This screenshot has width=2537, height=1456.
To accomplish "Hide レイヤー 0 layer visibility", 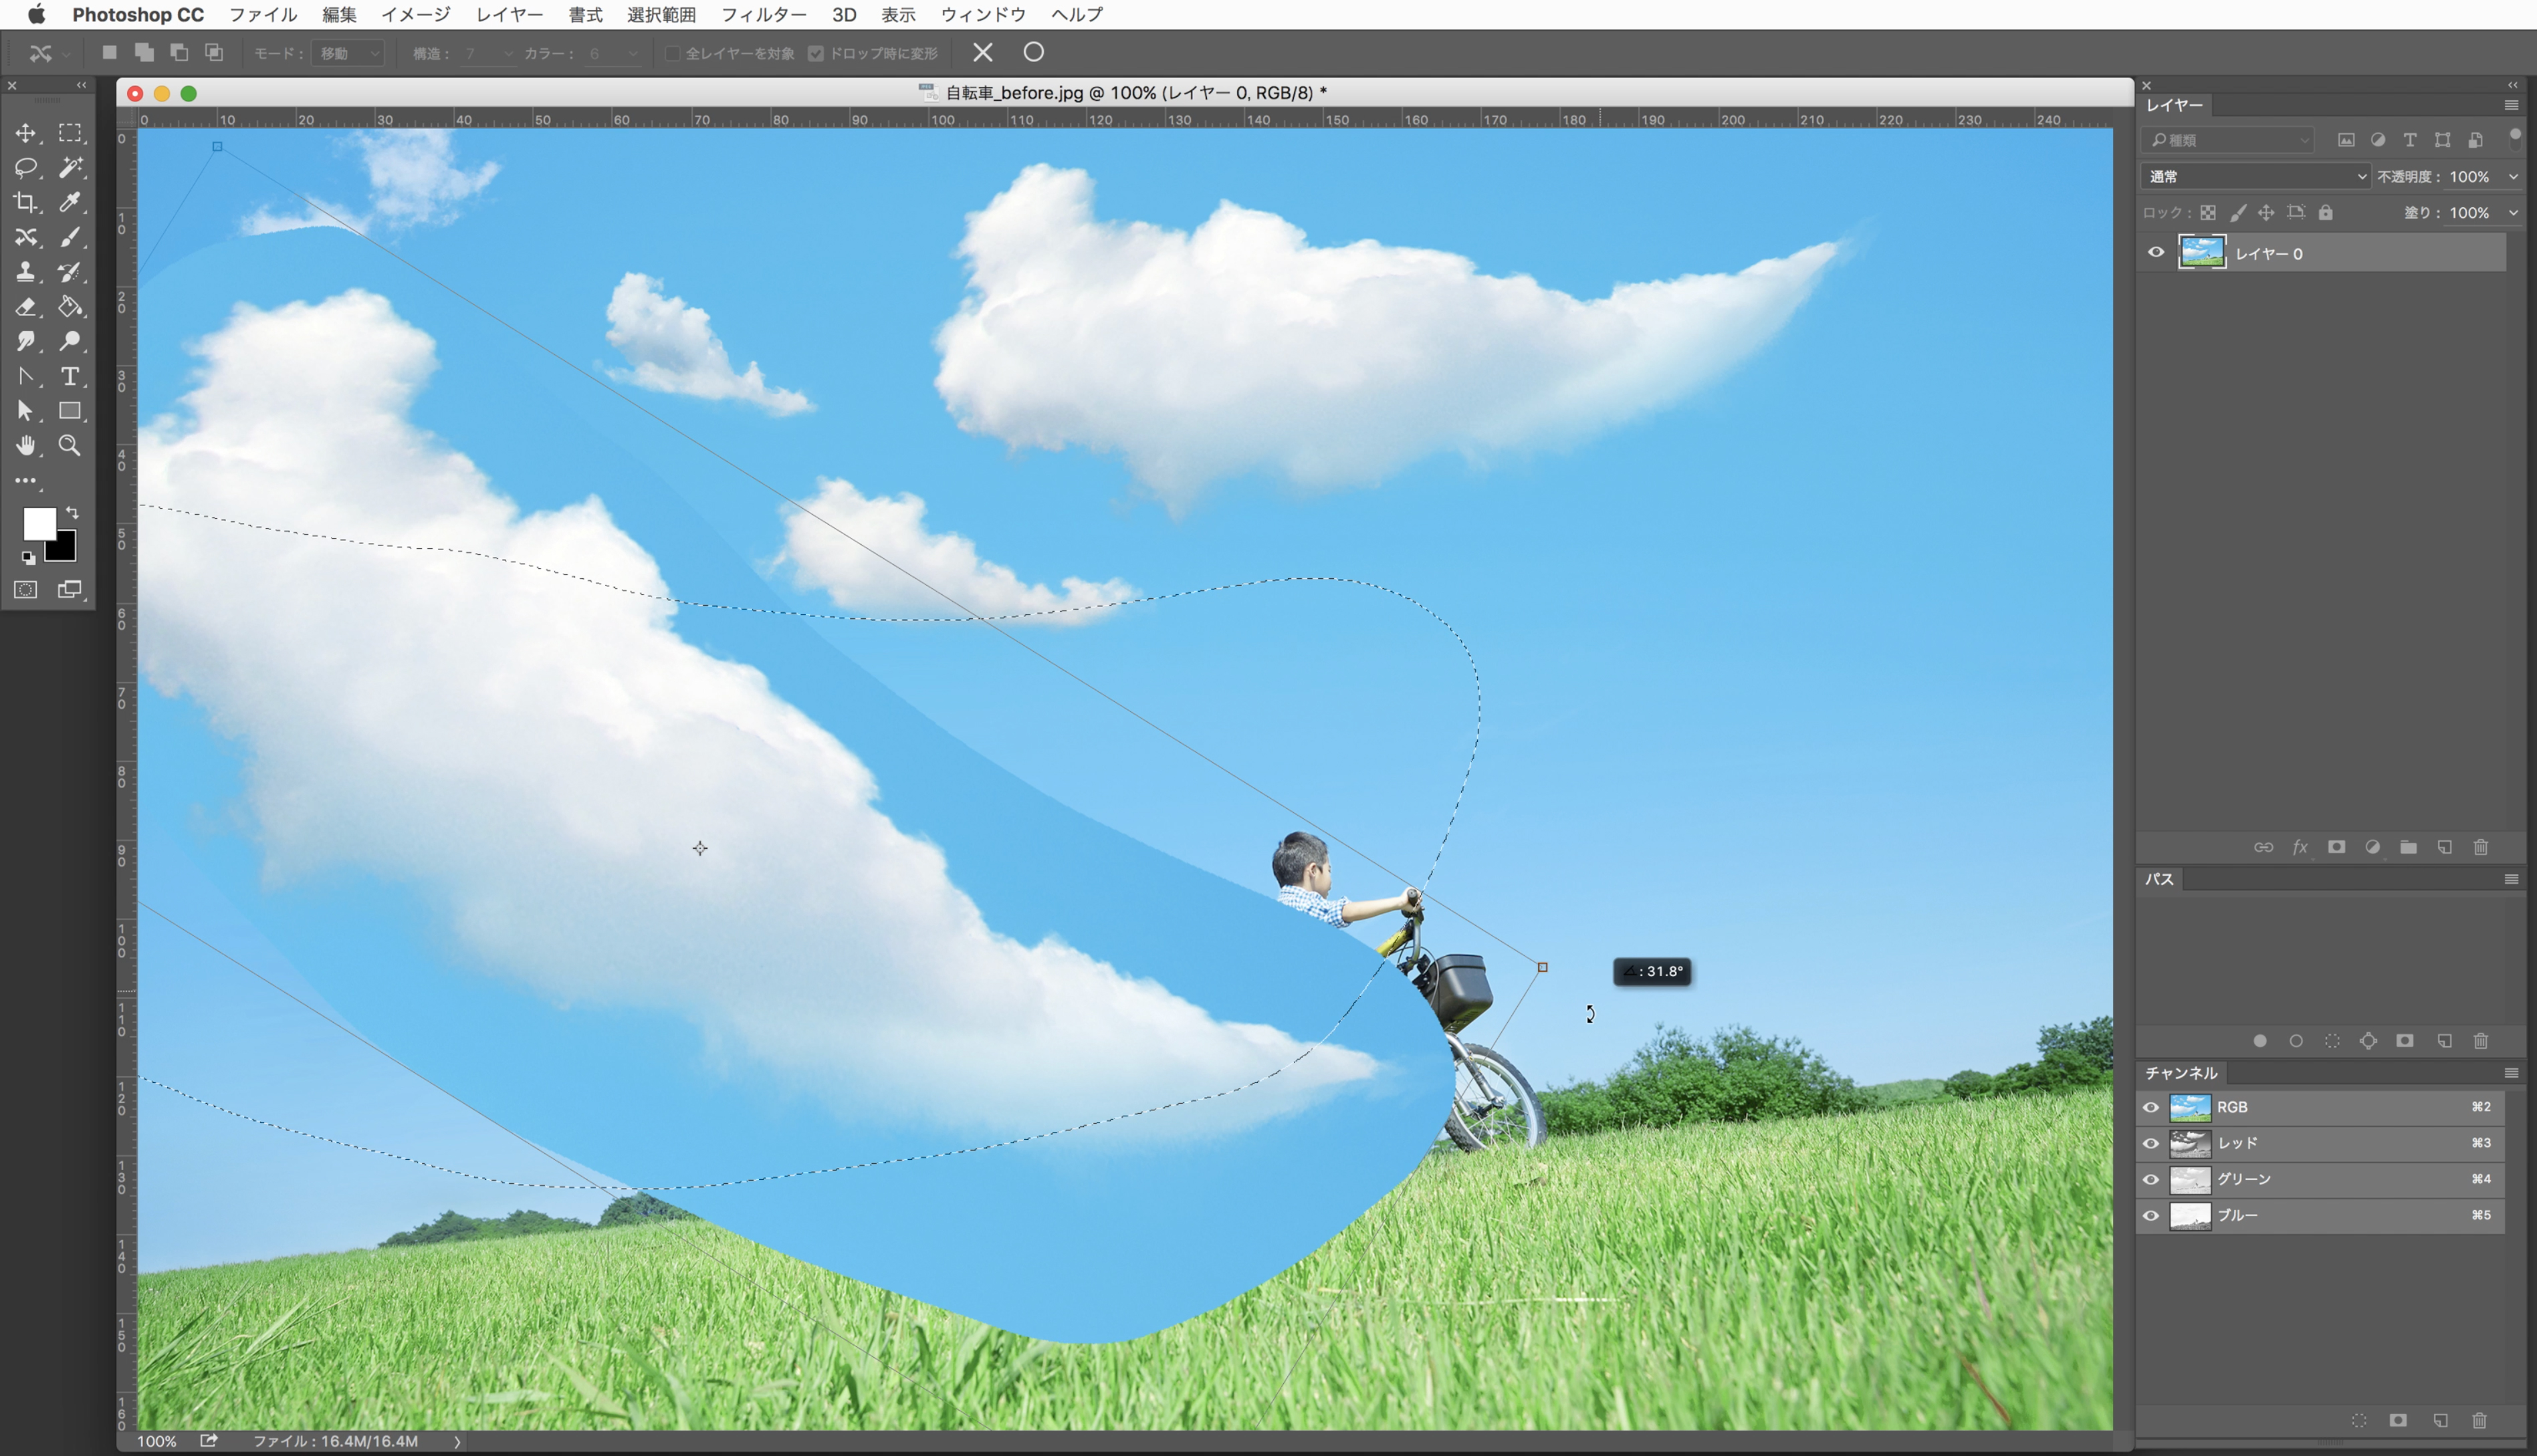I will (x=2155, y=253).
